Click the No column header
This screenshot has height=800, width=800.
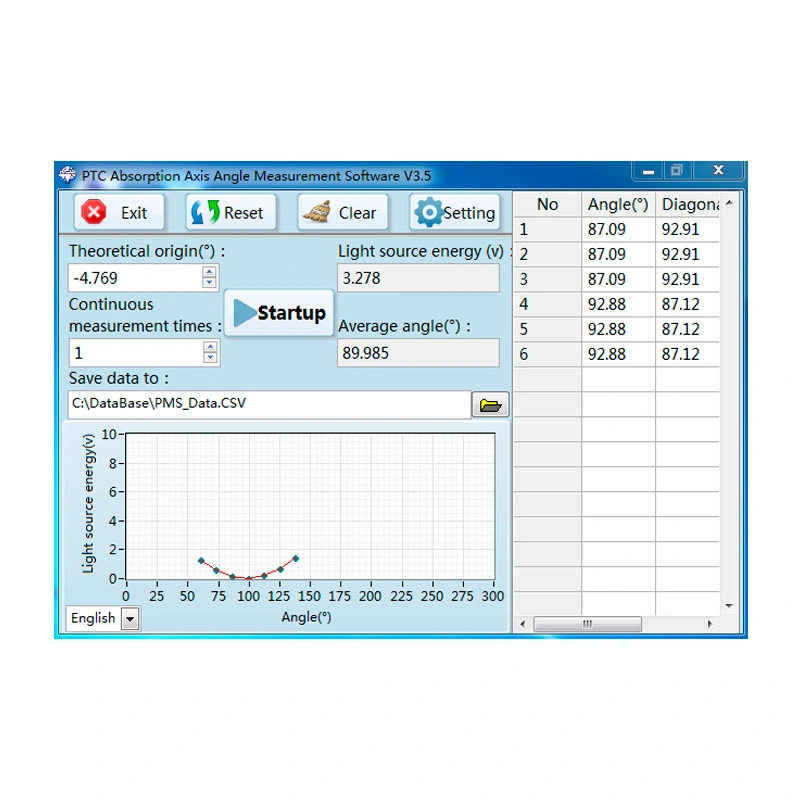tap(547, 204)
